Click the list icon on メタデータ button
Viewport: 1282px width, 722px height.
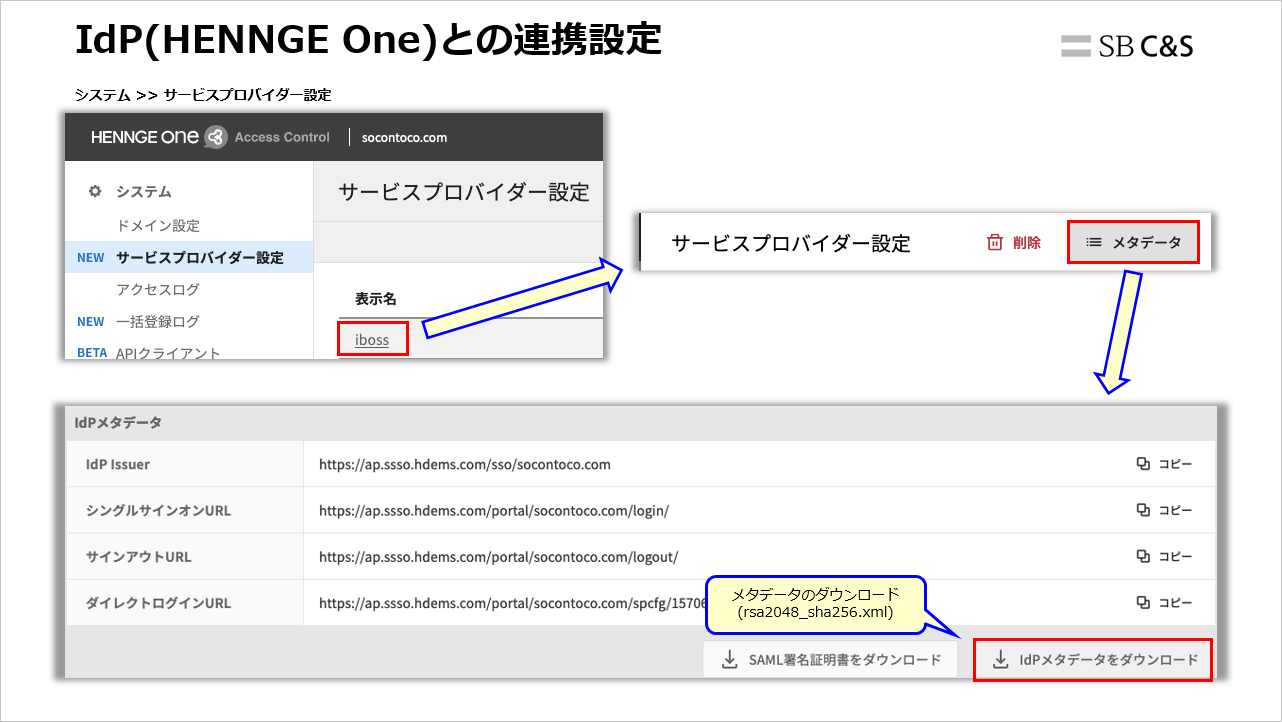click(x=1094, y=242)
